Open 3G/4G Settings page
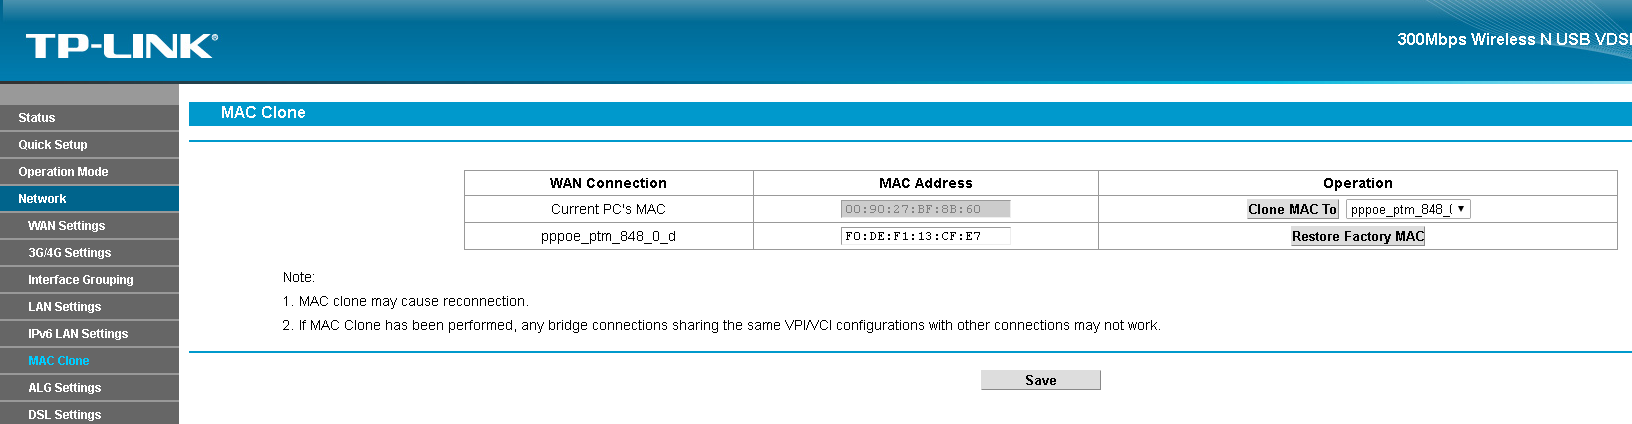Viewport: 1632px width, 424px height. (x=69, y=253)
